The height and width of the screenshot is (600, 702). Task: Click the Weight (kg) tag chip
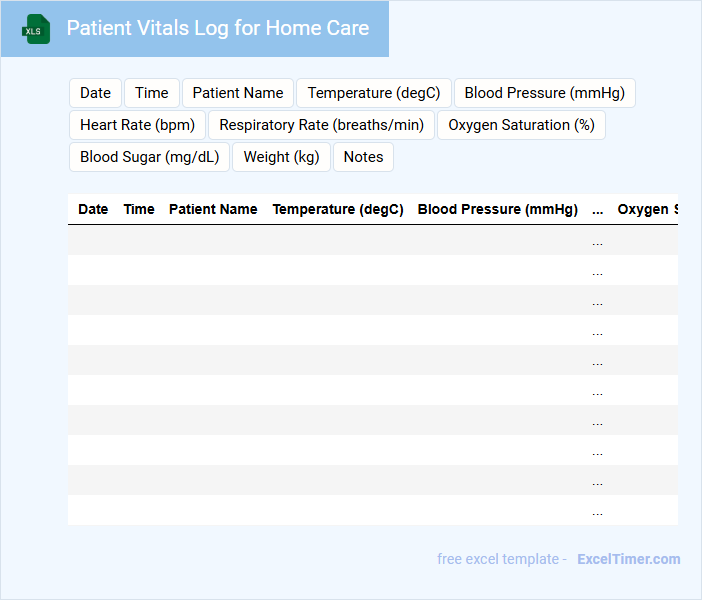pyautogui.click(x=281, y=157)
